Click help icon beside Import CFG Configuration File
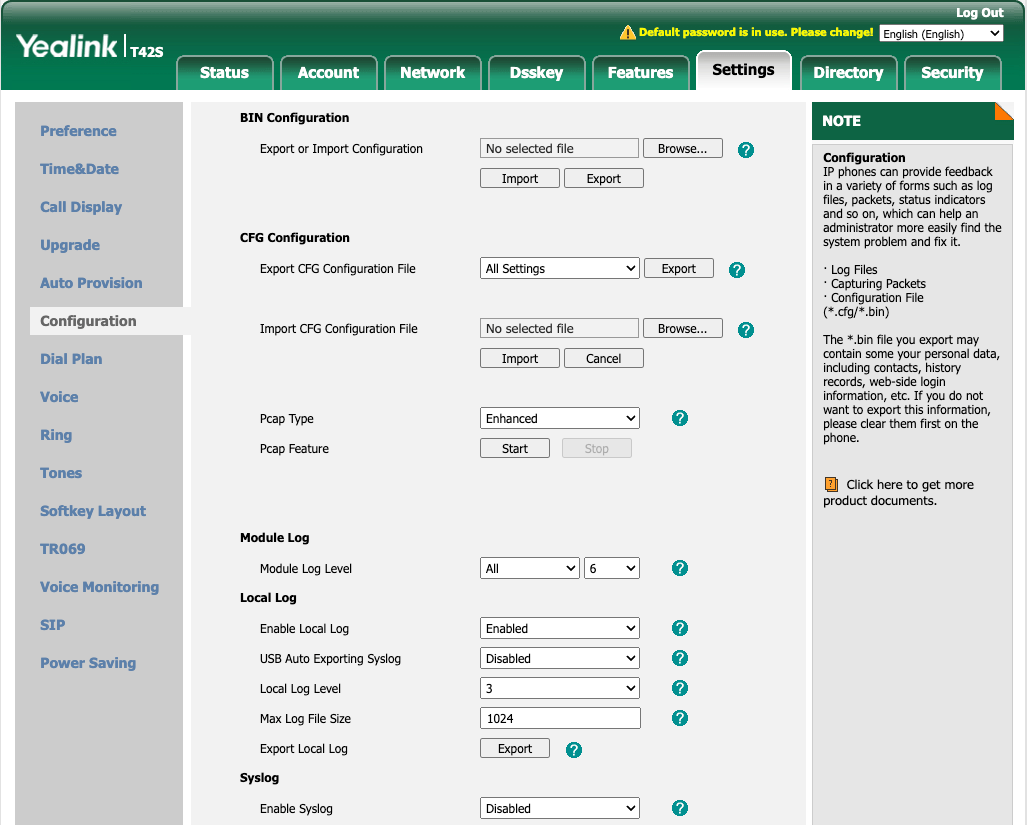The height and width of the screenshot is (825, 1027). pos(745,330)
